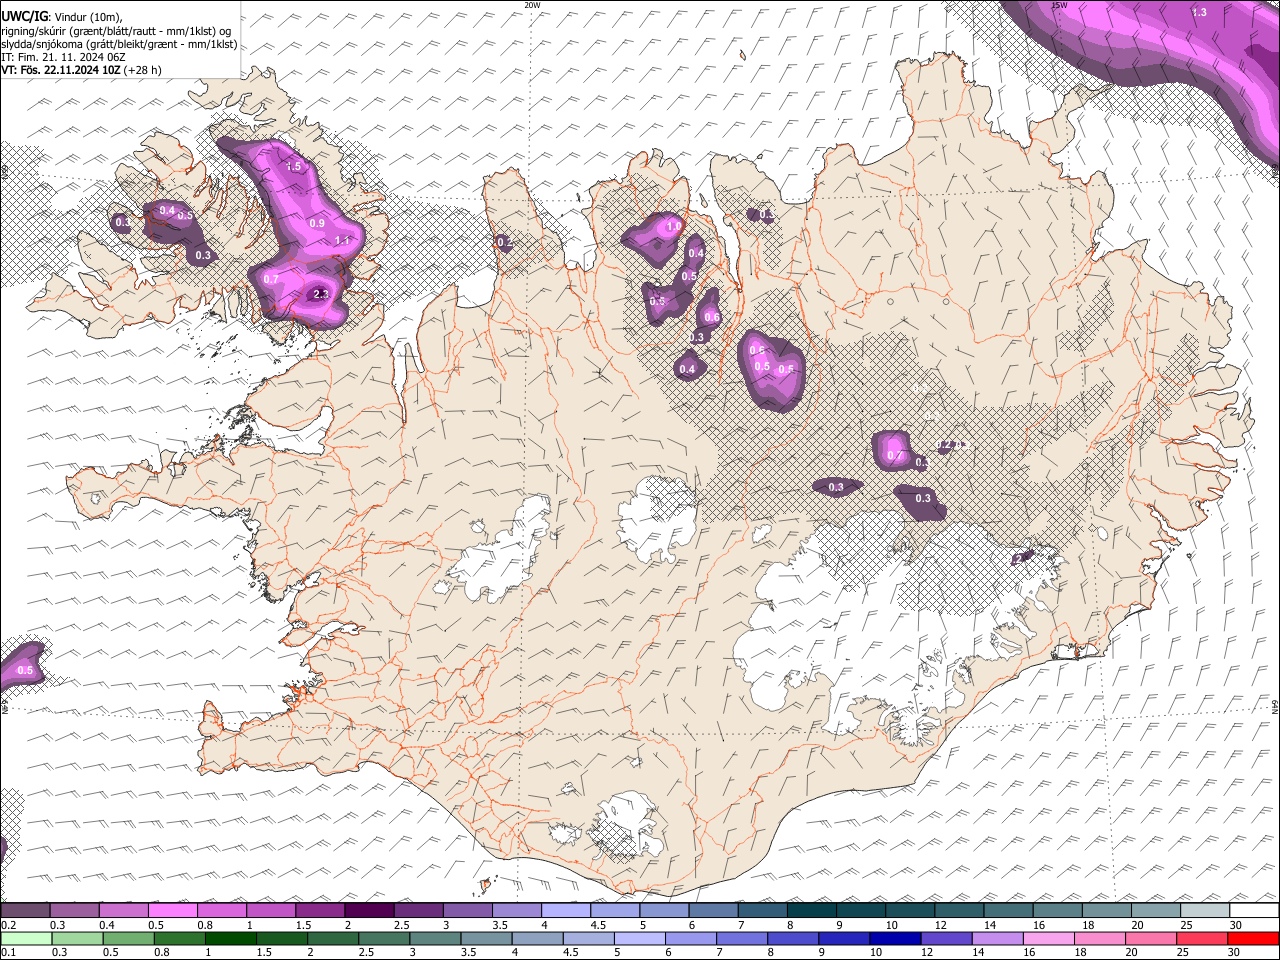Pick the bright pink 0.5 snow-scale swatch
The height and width of the screenshot is (960, 1280).
(172, 911)
